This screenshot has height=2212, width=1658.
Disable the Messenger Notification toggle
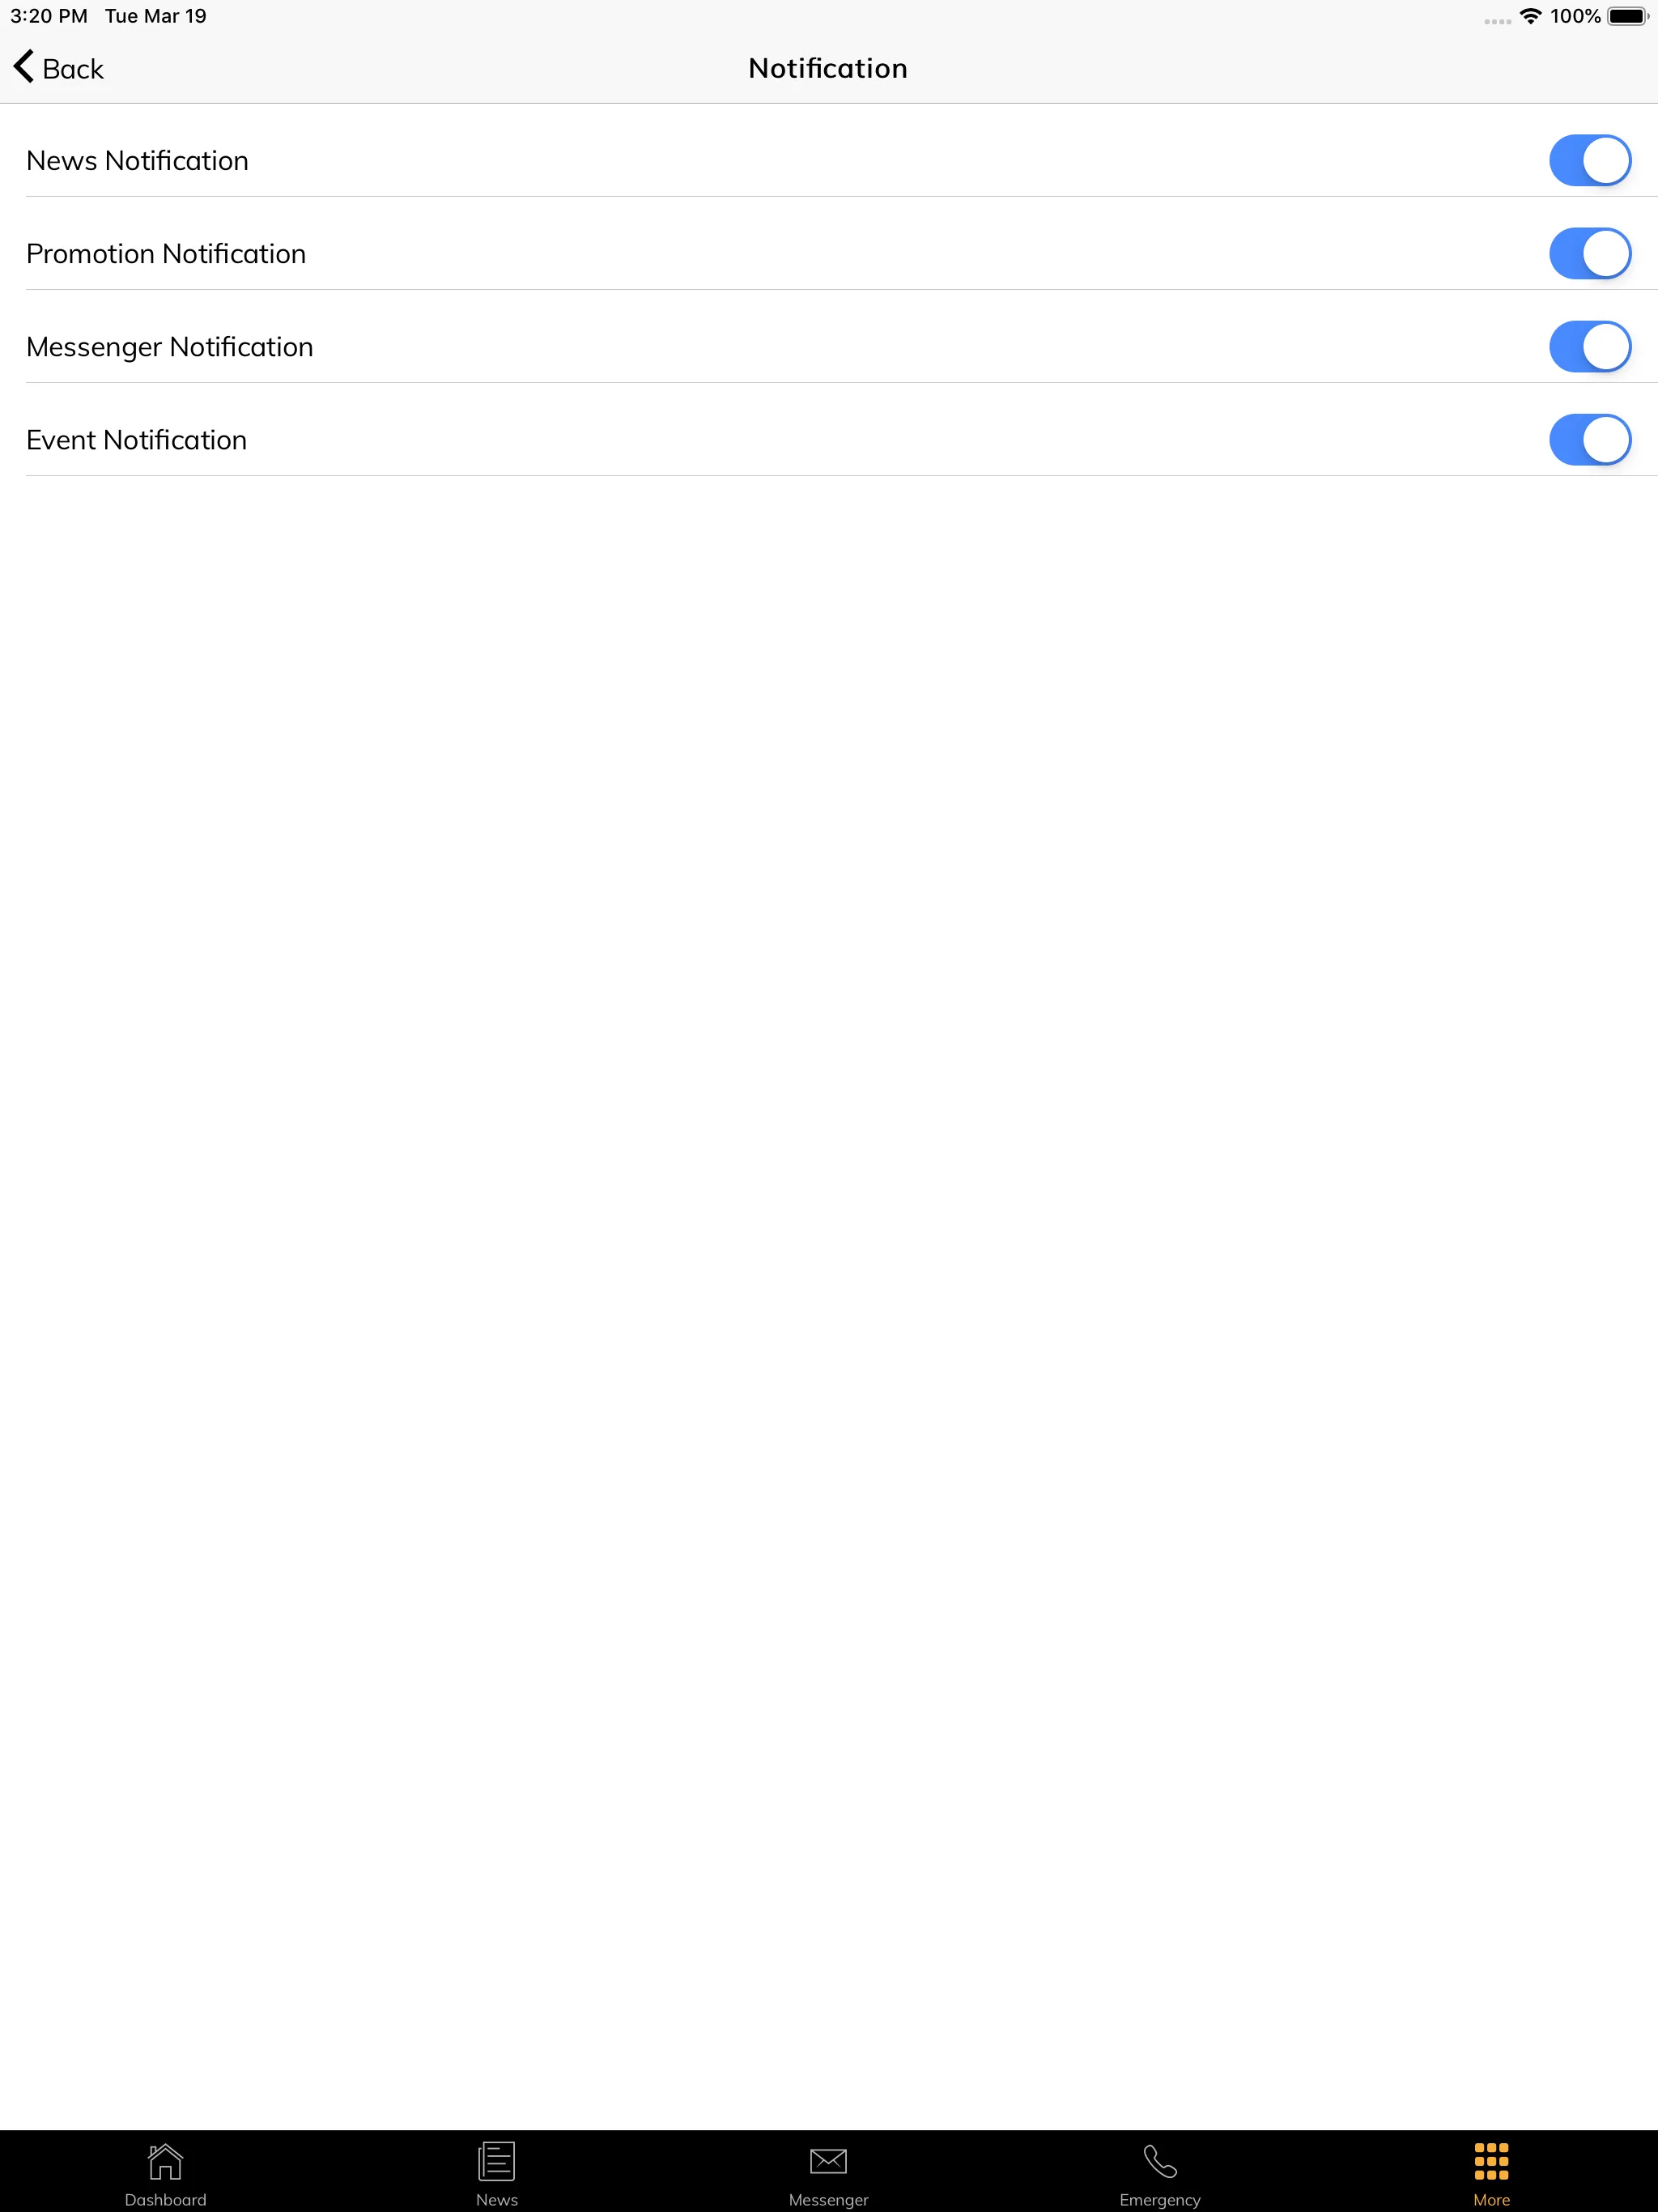1588,345
